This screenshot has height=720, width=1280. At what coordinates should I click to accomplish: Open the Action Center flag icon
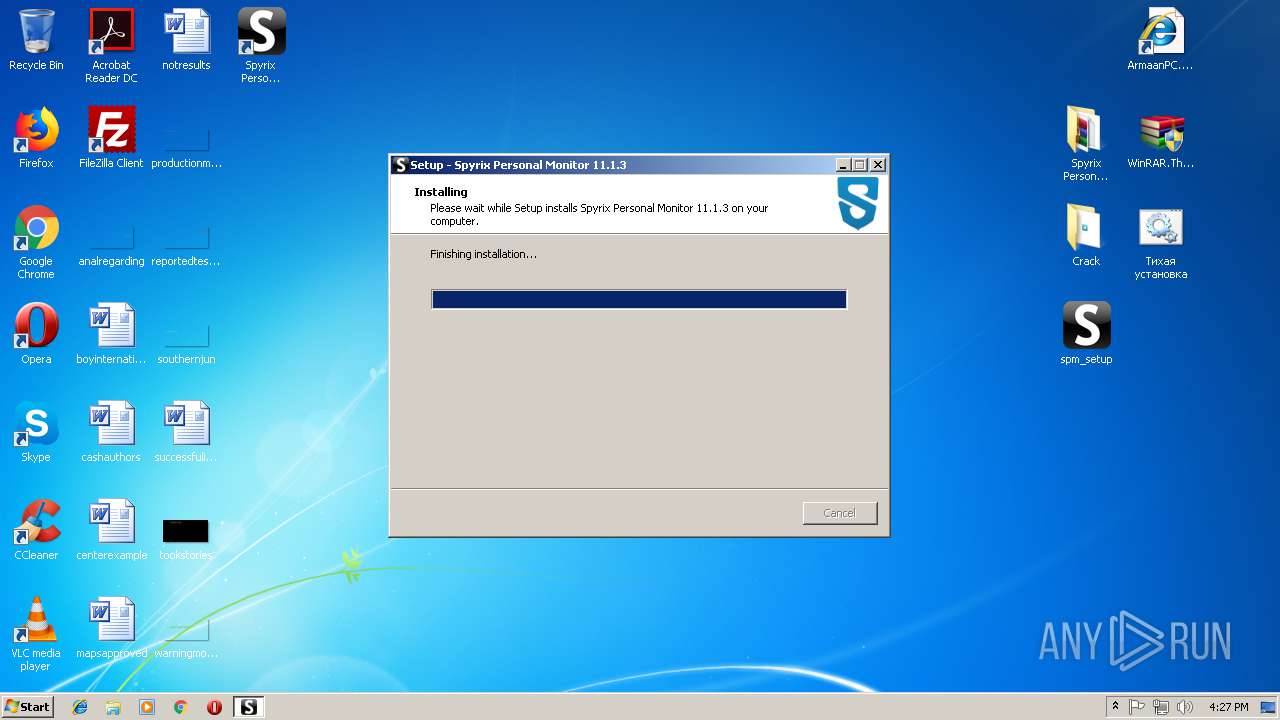pos(1137,707)
